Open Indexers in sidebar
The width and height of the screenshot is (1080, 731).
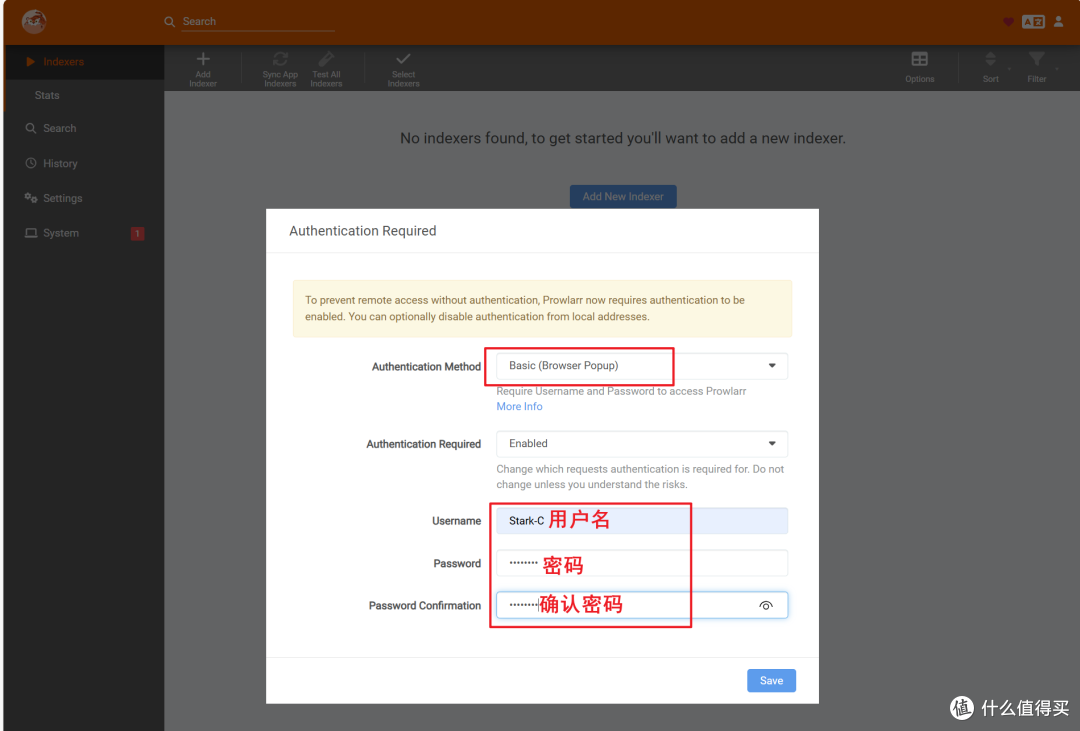(x=84, y=62)
